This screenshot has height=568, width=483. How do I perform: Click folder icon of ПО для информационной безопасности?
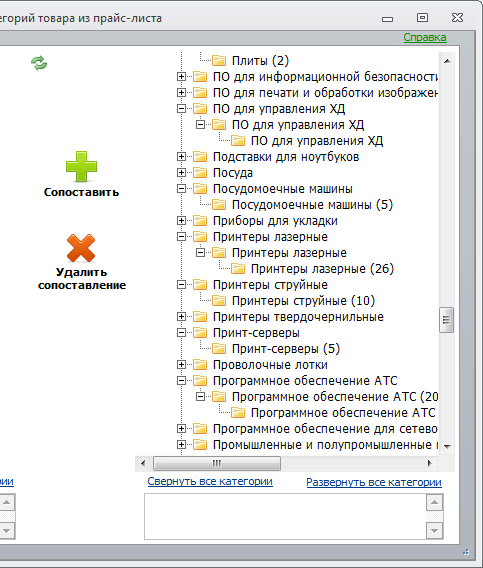[x=200, y=76]
